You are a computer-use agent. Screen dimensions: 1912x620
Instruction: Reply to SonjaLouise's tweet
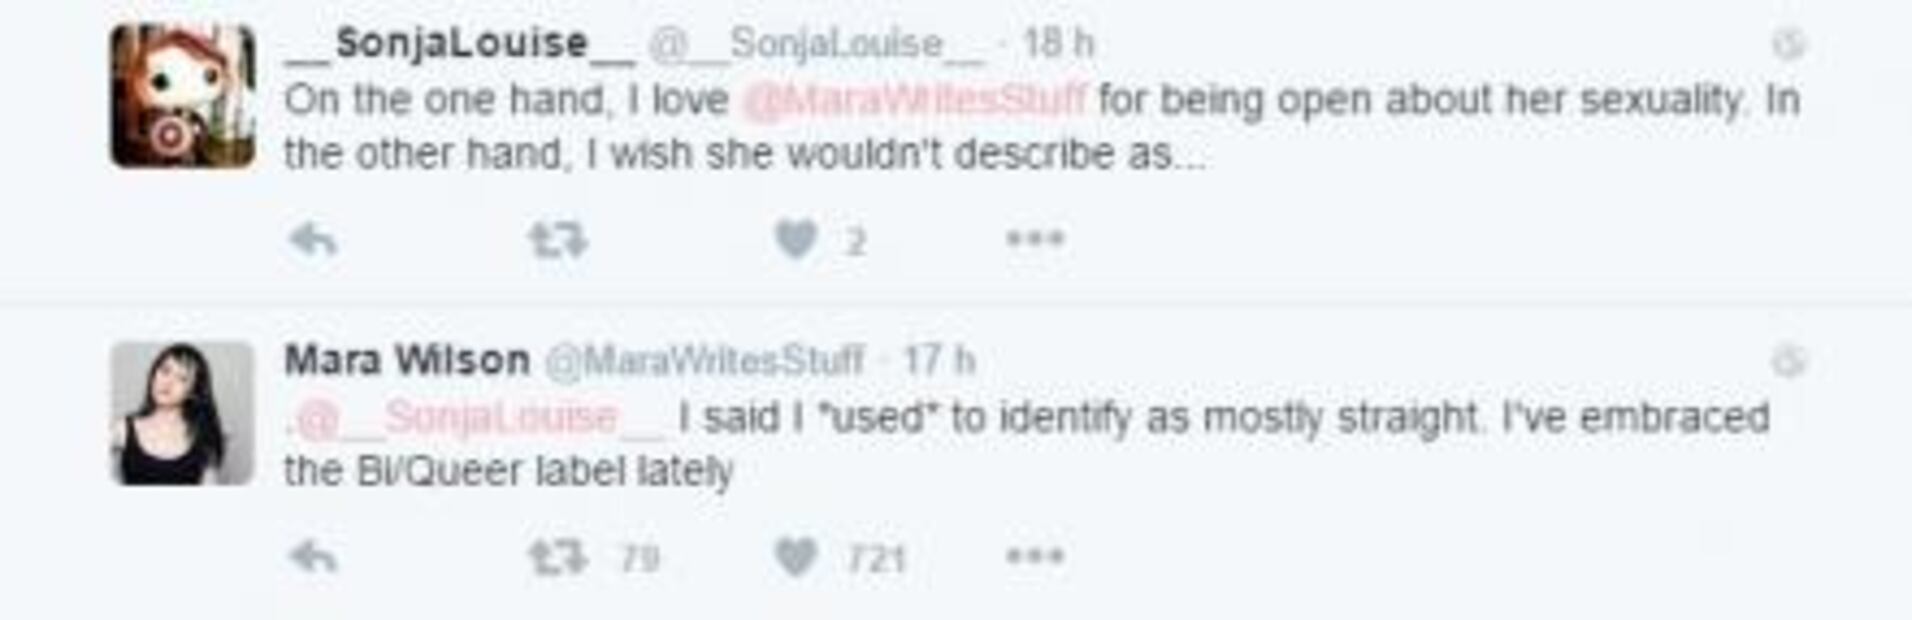coord(313,240)
